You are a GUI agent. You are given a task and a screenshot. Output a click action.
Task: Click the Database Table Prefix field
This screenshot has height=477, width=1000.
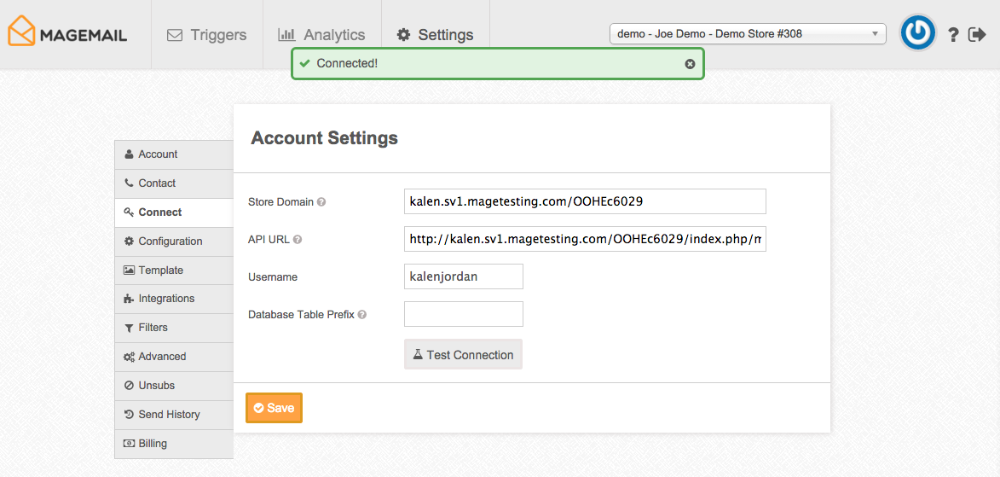pyautogui.click(x=463, y=314)
